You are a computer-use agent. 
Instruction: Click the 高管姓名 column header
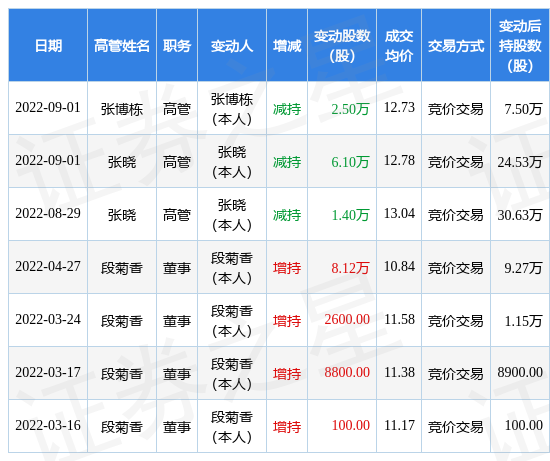pyautogui.click(x=122, y=46)
